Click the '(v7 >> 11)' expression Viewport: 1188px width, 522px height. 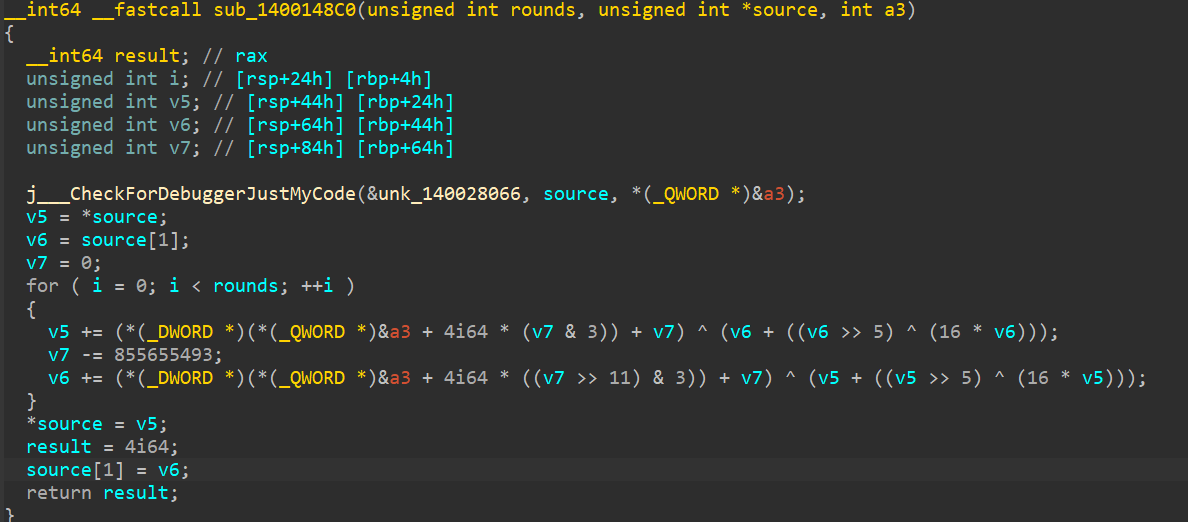point(587,377)
